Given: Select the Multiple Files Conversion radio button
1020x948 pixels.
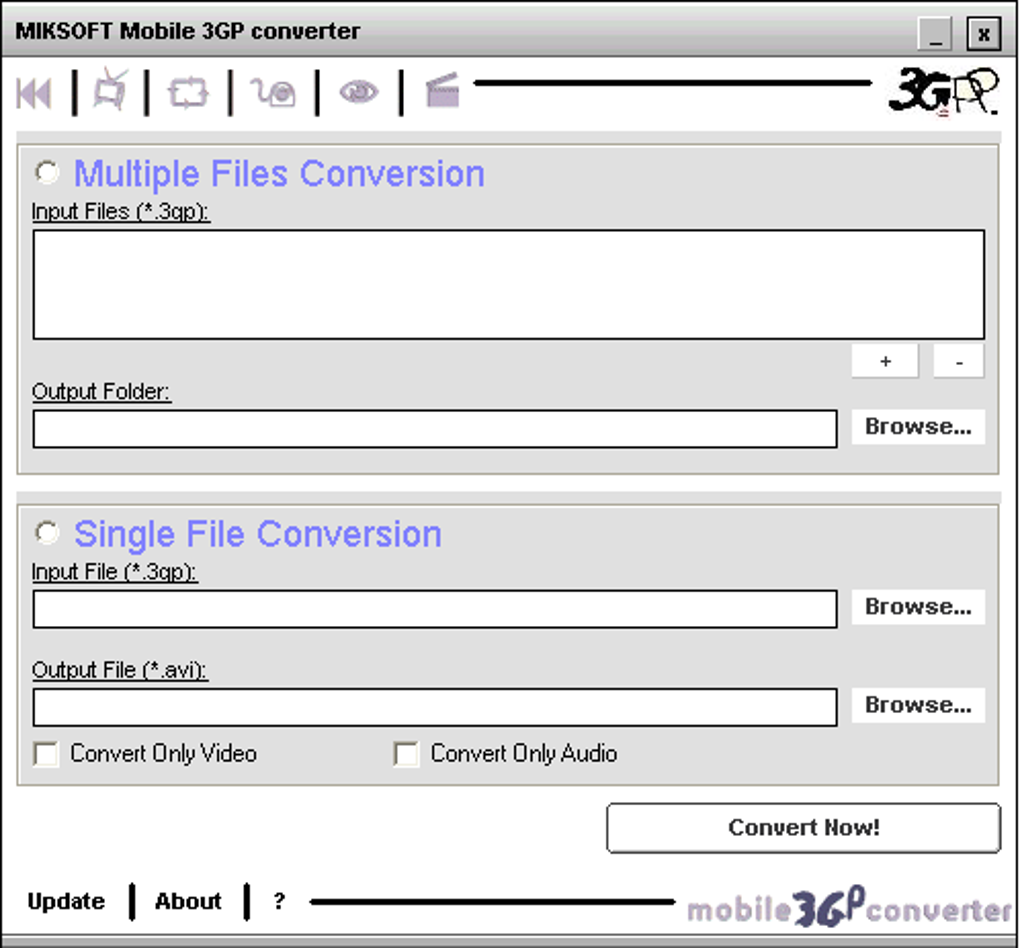Looking at the screenshot, I should (x=47, y=172).
